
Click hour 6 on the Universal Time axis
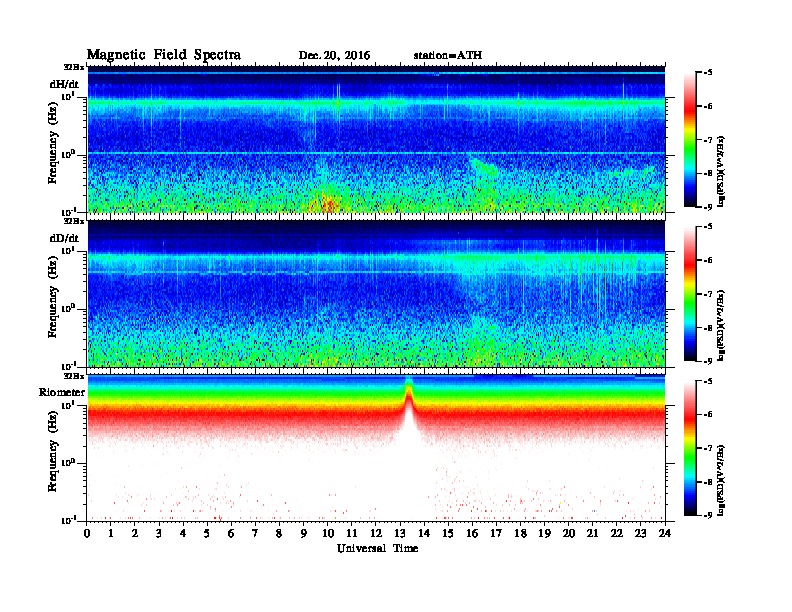(x=231, y=533)
